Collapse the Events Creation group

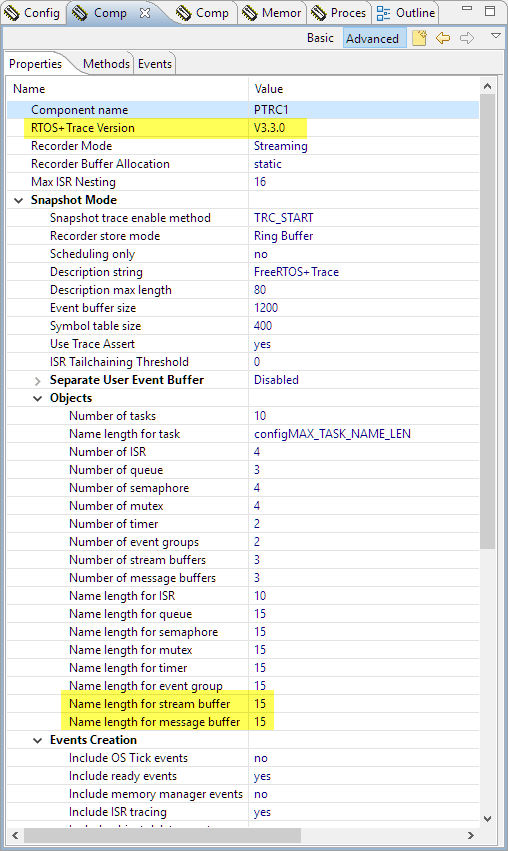click(x=37, y=740)
